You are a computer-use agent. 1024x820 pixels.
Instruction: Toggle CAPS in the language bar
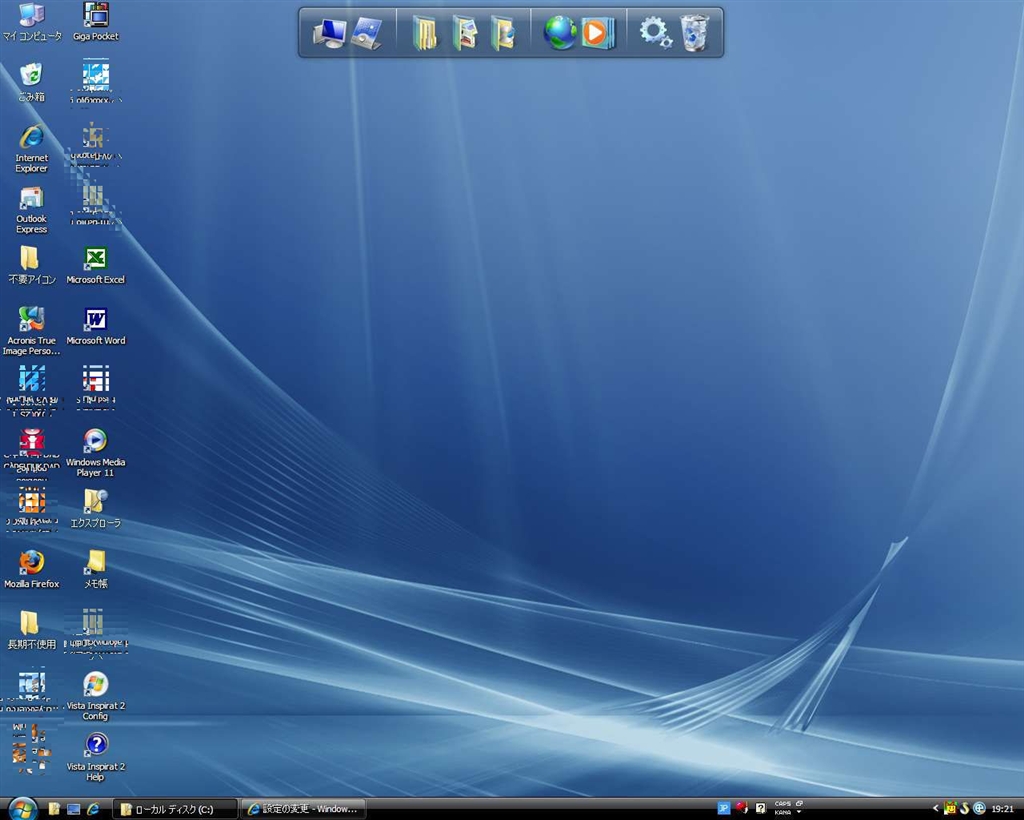coord(782,804)
